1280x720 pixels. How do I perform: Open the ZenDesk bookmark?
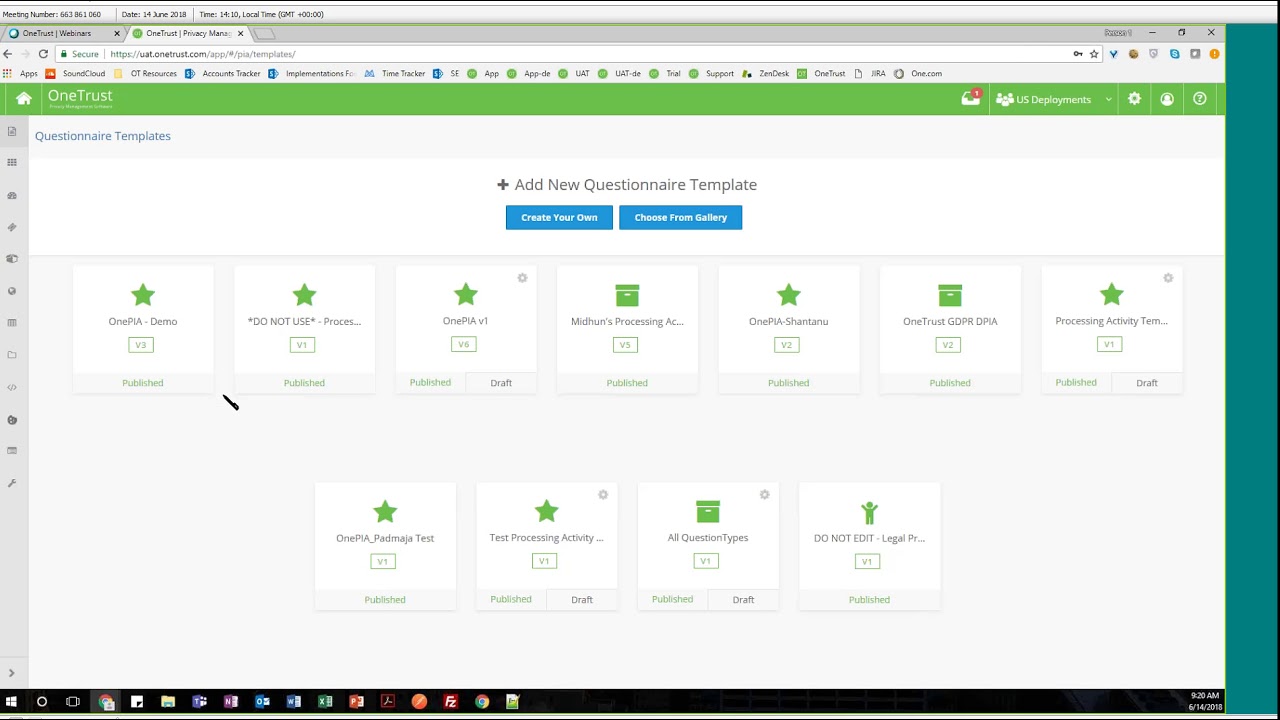coord(765,73)
